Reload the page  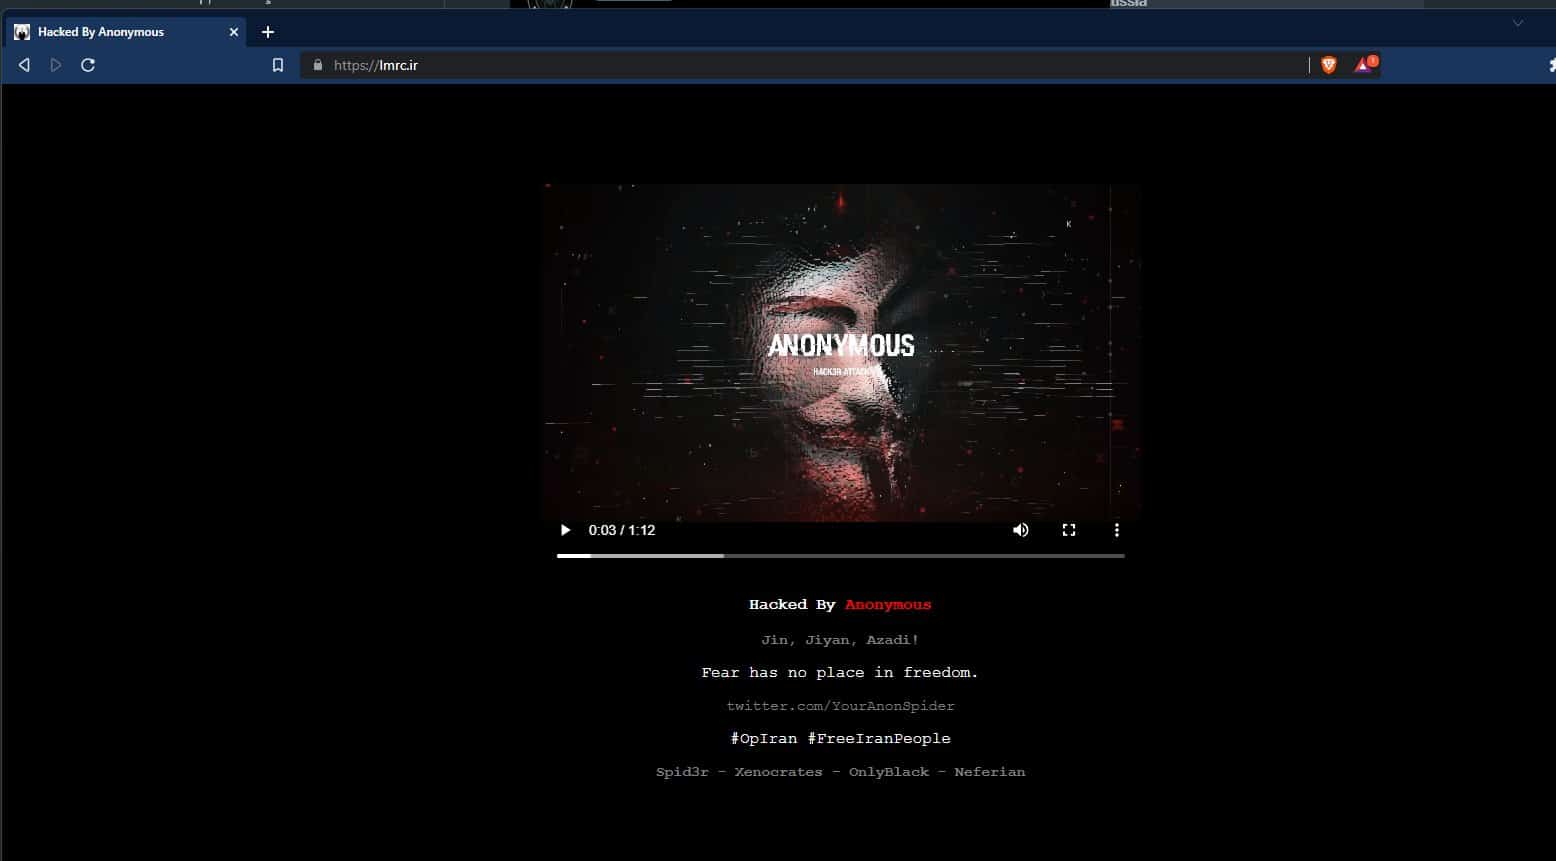click(x=88, y=65)
